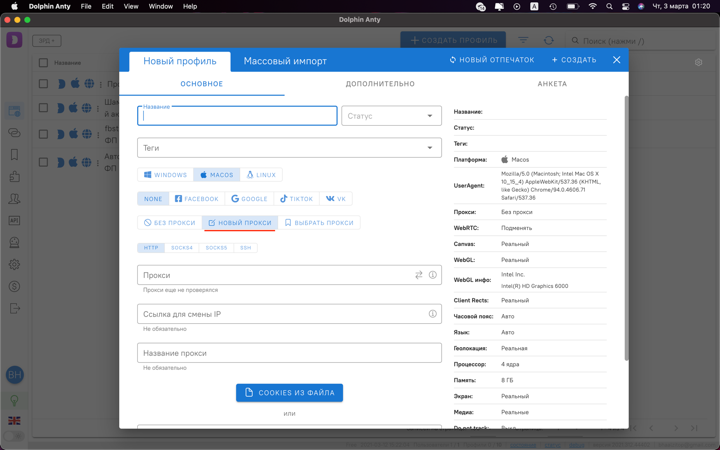Open the API icon in the sidebar
Image resolution: width=720 pixels, height=450 pixels.
[14, 220]
